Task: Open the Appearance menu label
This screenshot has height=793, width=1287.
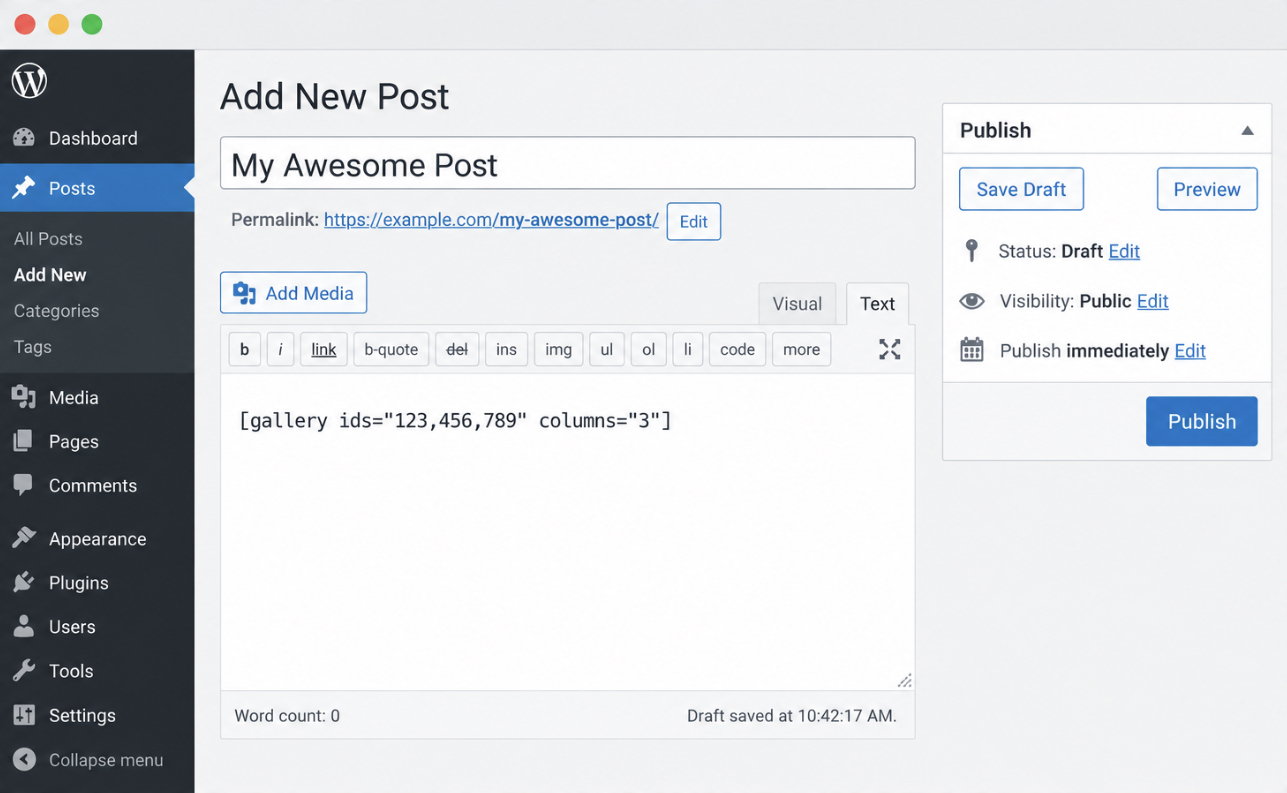Action: pos(97,538)
